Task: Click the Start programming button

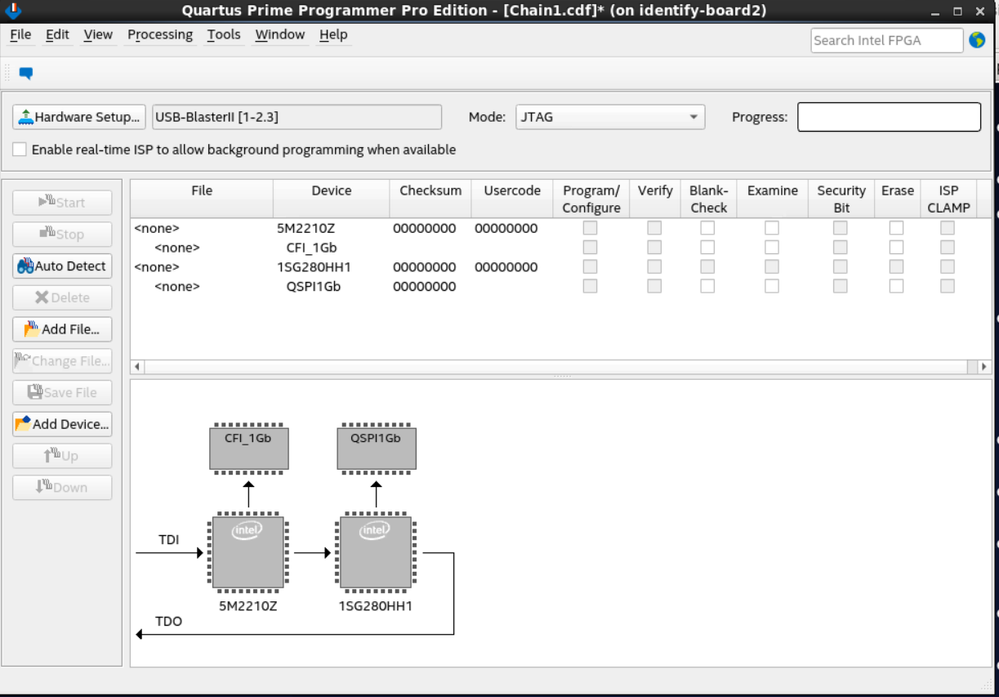Action: pos(62,203)
